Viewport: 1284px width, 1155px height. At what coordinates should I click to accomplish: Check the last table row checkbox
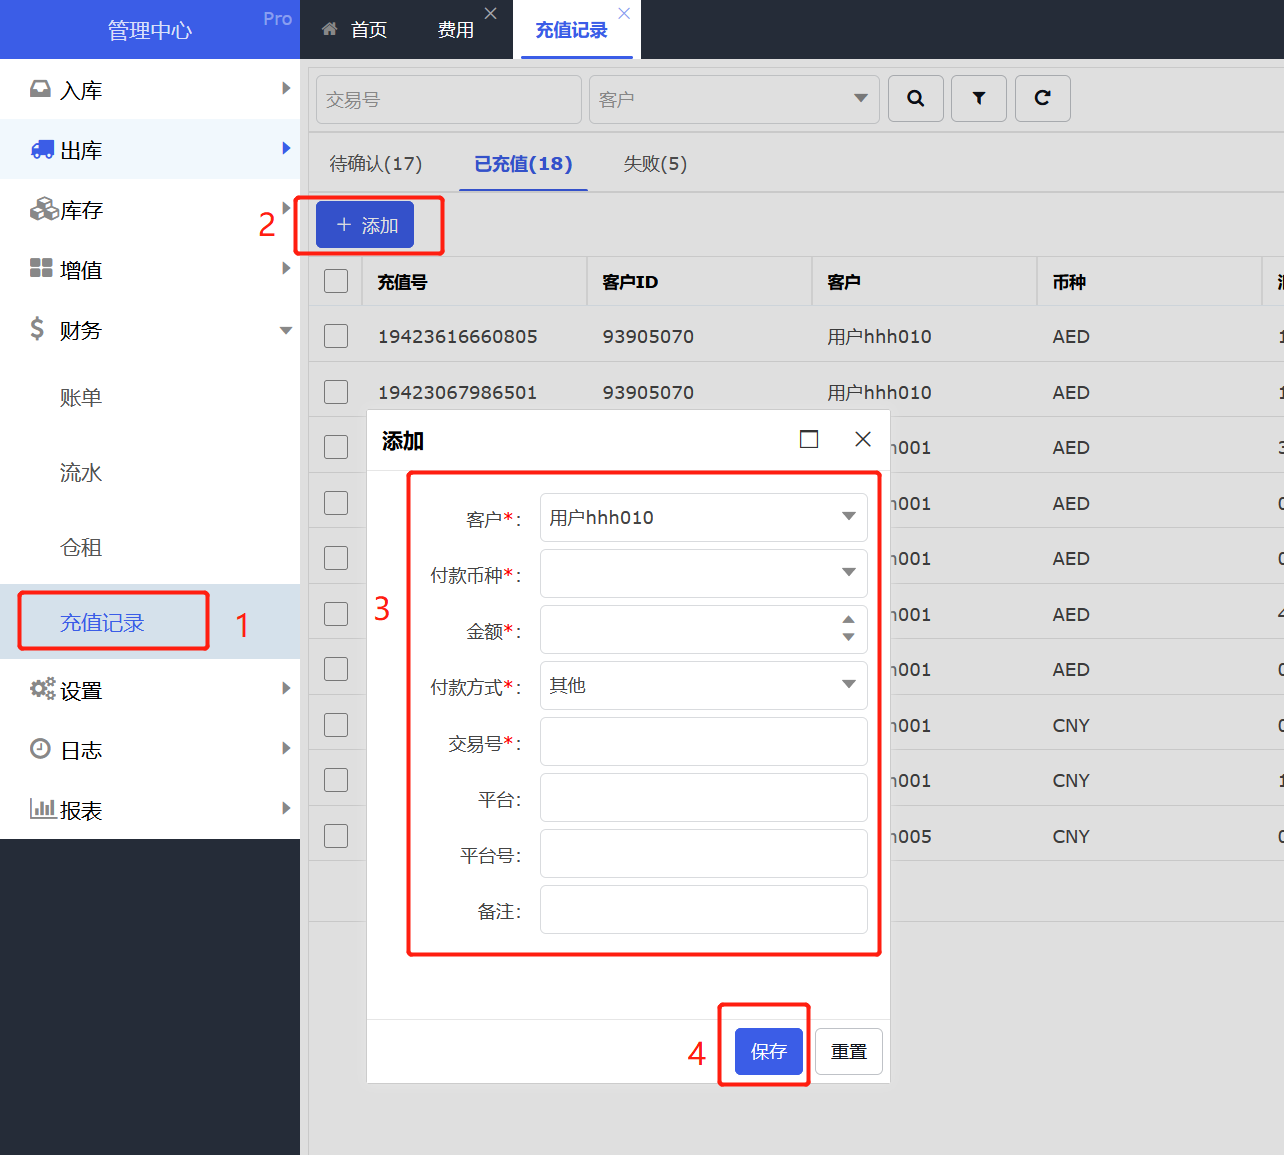(x=336, y=836)
